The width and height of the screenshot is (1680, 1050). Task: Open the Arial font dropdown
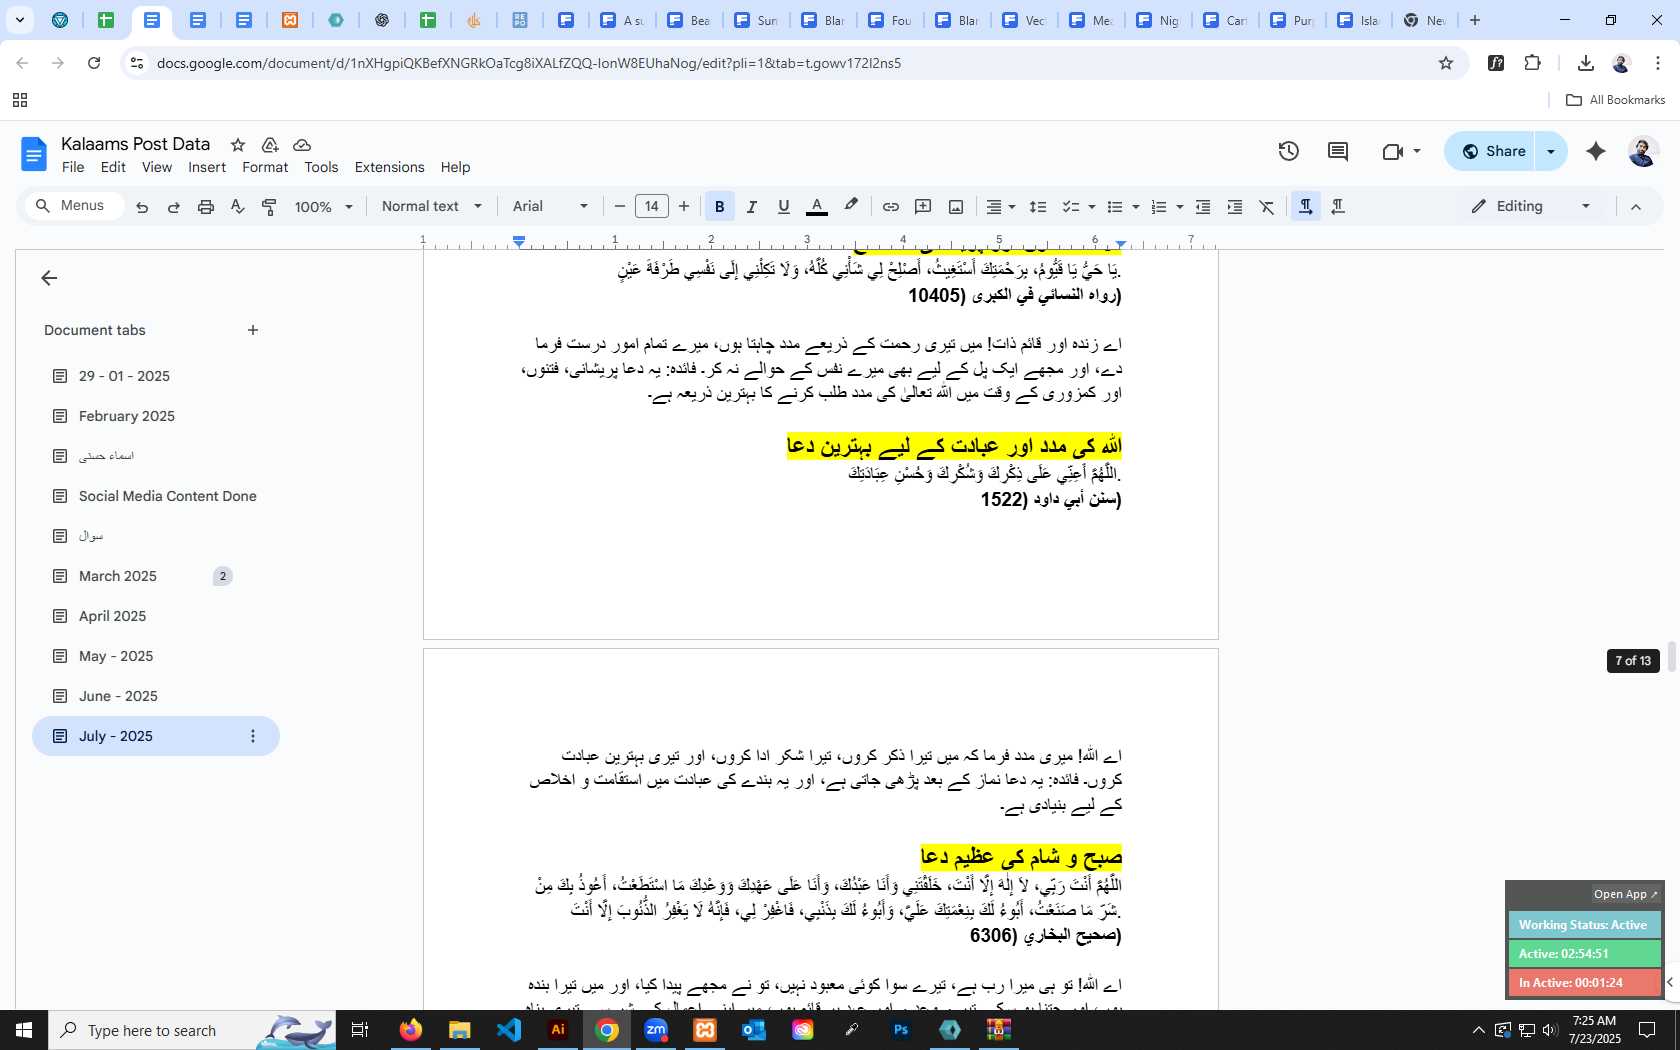(x=550, y=207)
